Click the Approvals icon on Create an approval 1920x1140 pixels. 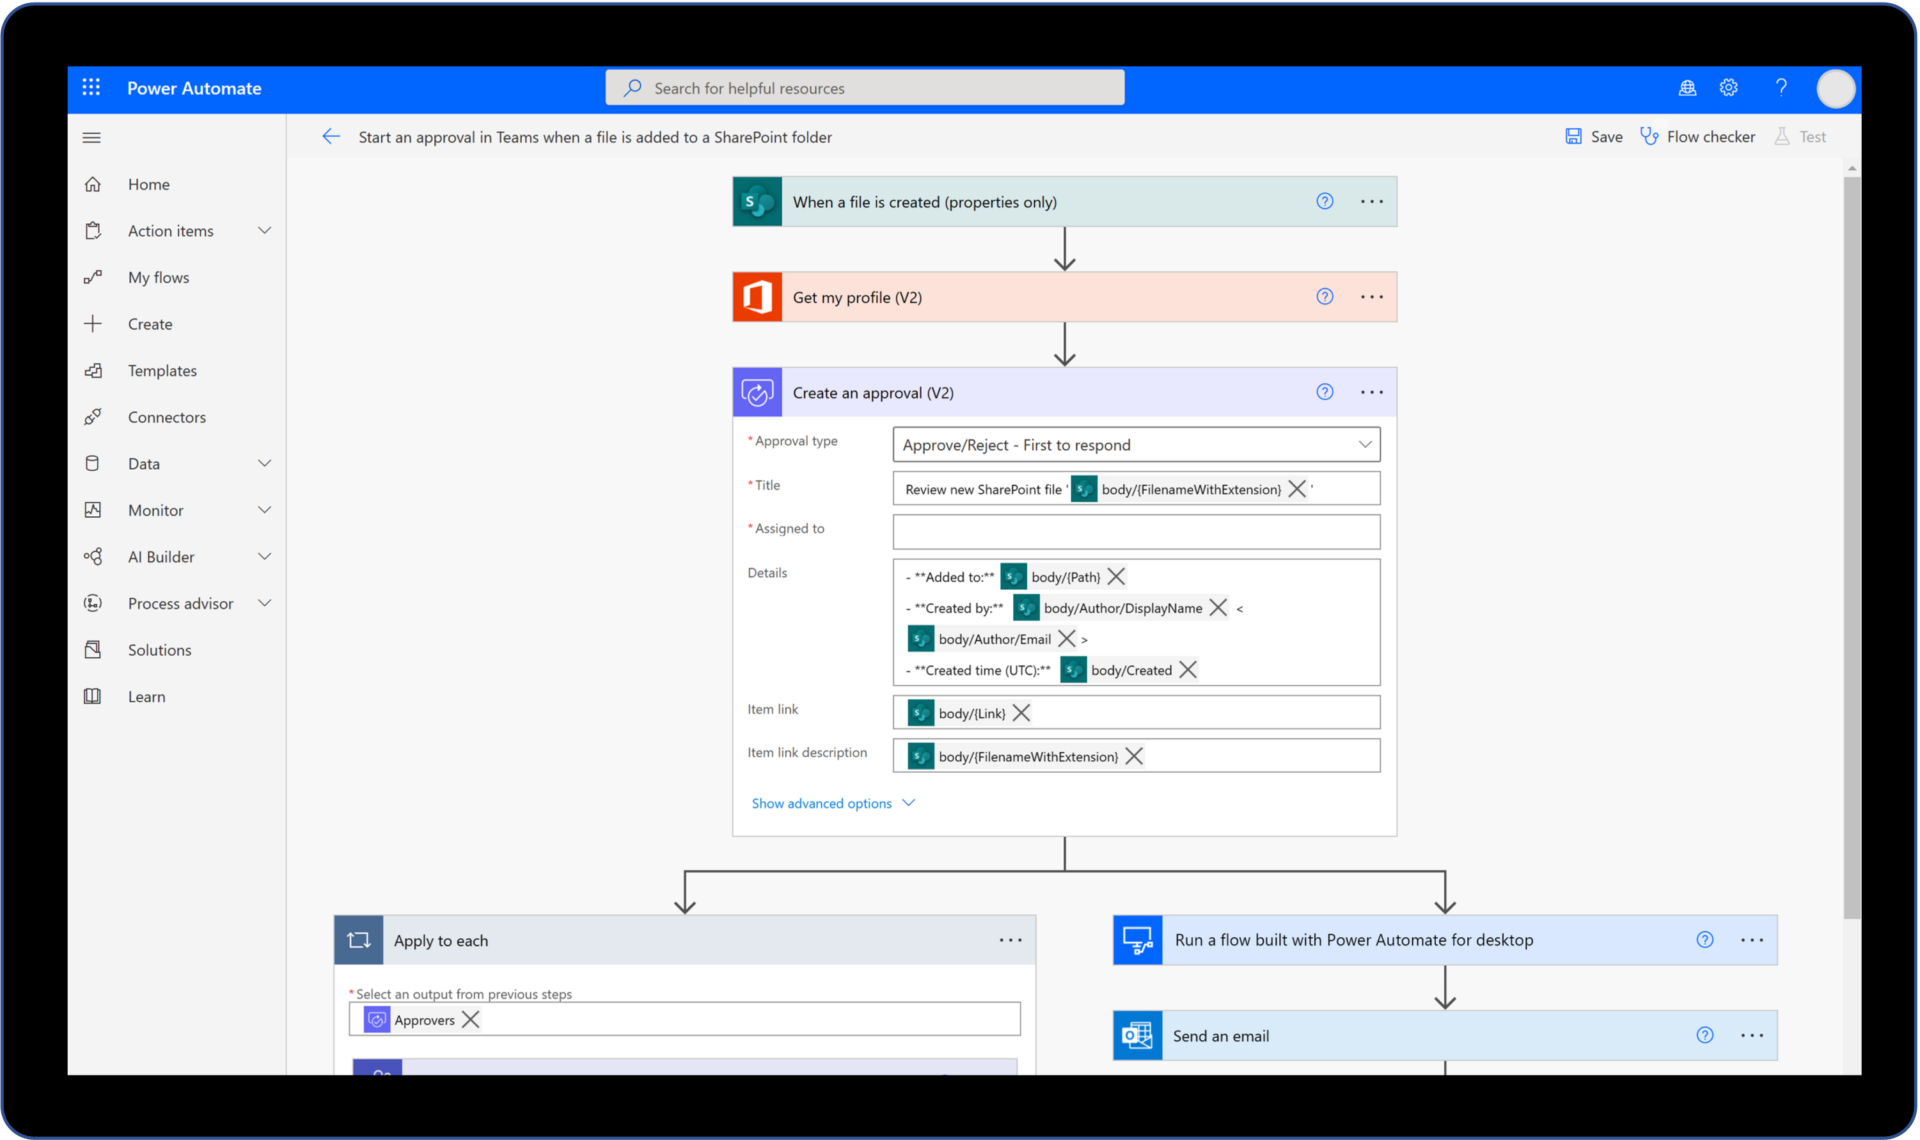click(x=757, y=392)
